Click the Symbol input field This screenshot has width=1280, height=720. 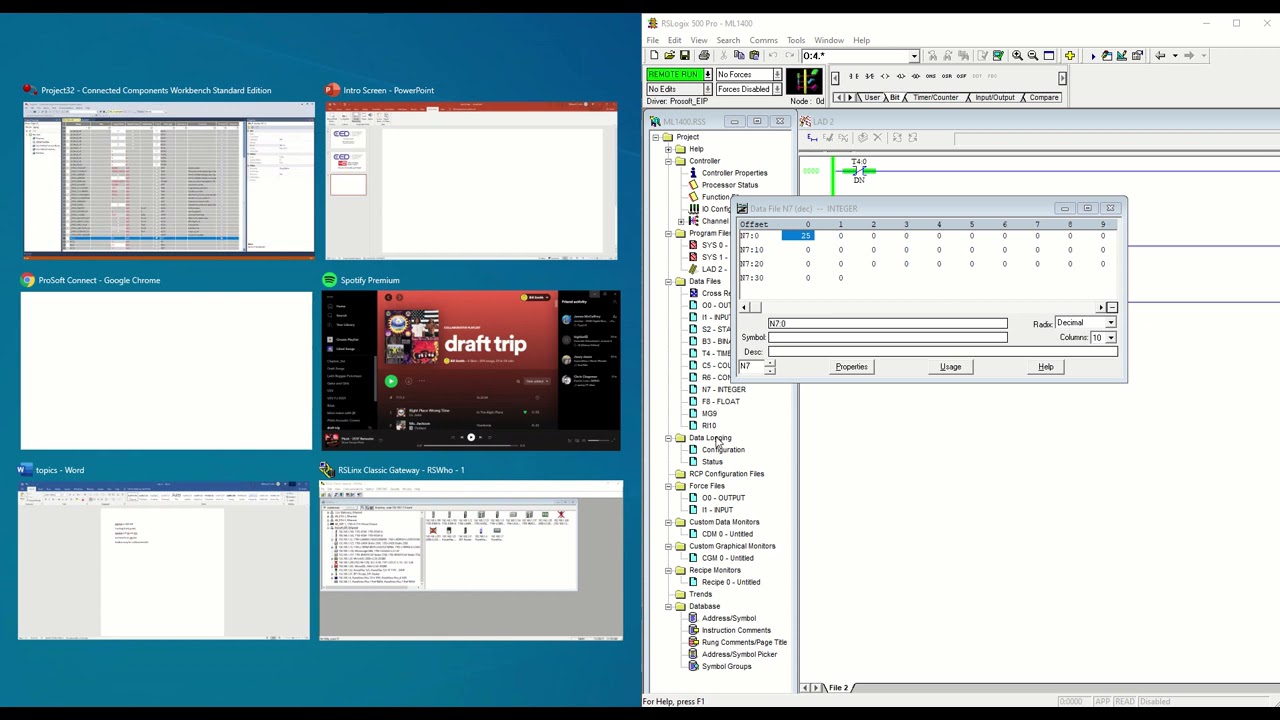click(888, 338)
